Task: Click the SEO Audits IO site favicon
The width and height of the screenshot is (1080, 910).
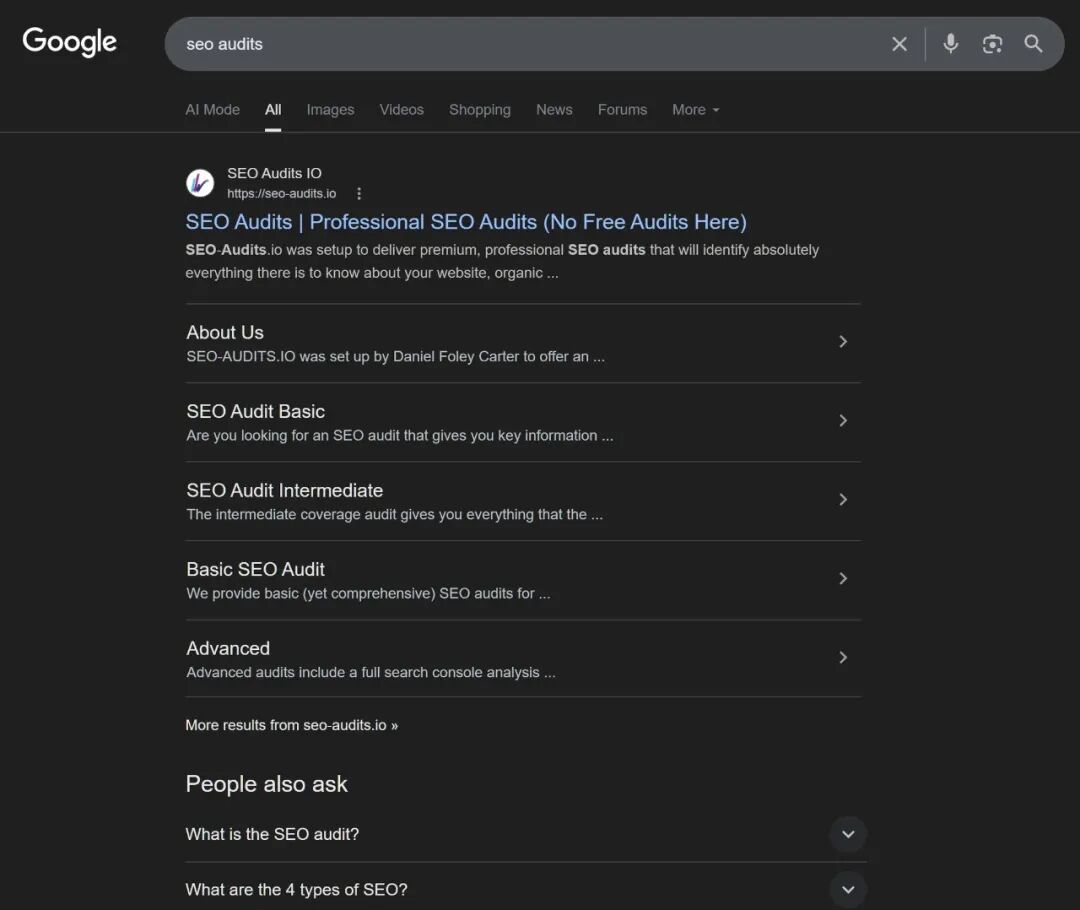Action: click(200, 183)
